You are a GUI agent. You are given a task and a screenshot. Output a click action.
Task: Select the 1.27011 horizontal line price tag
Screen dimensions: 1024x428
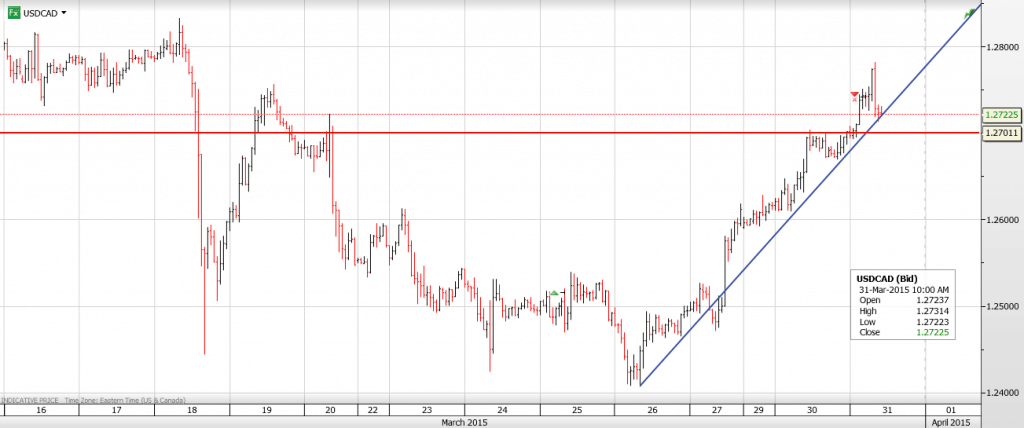1001,131
